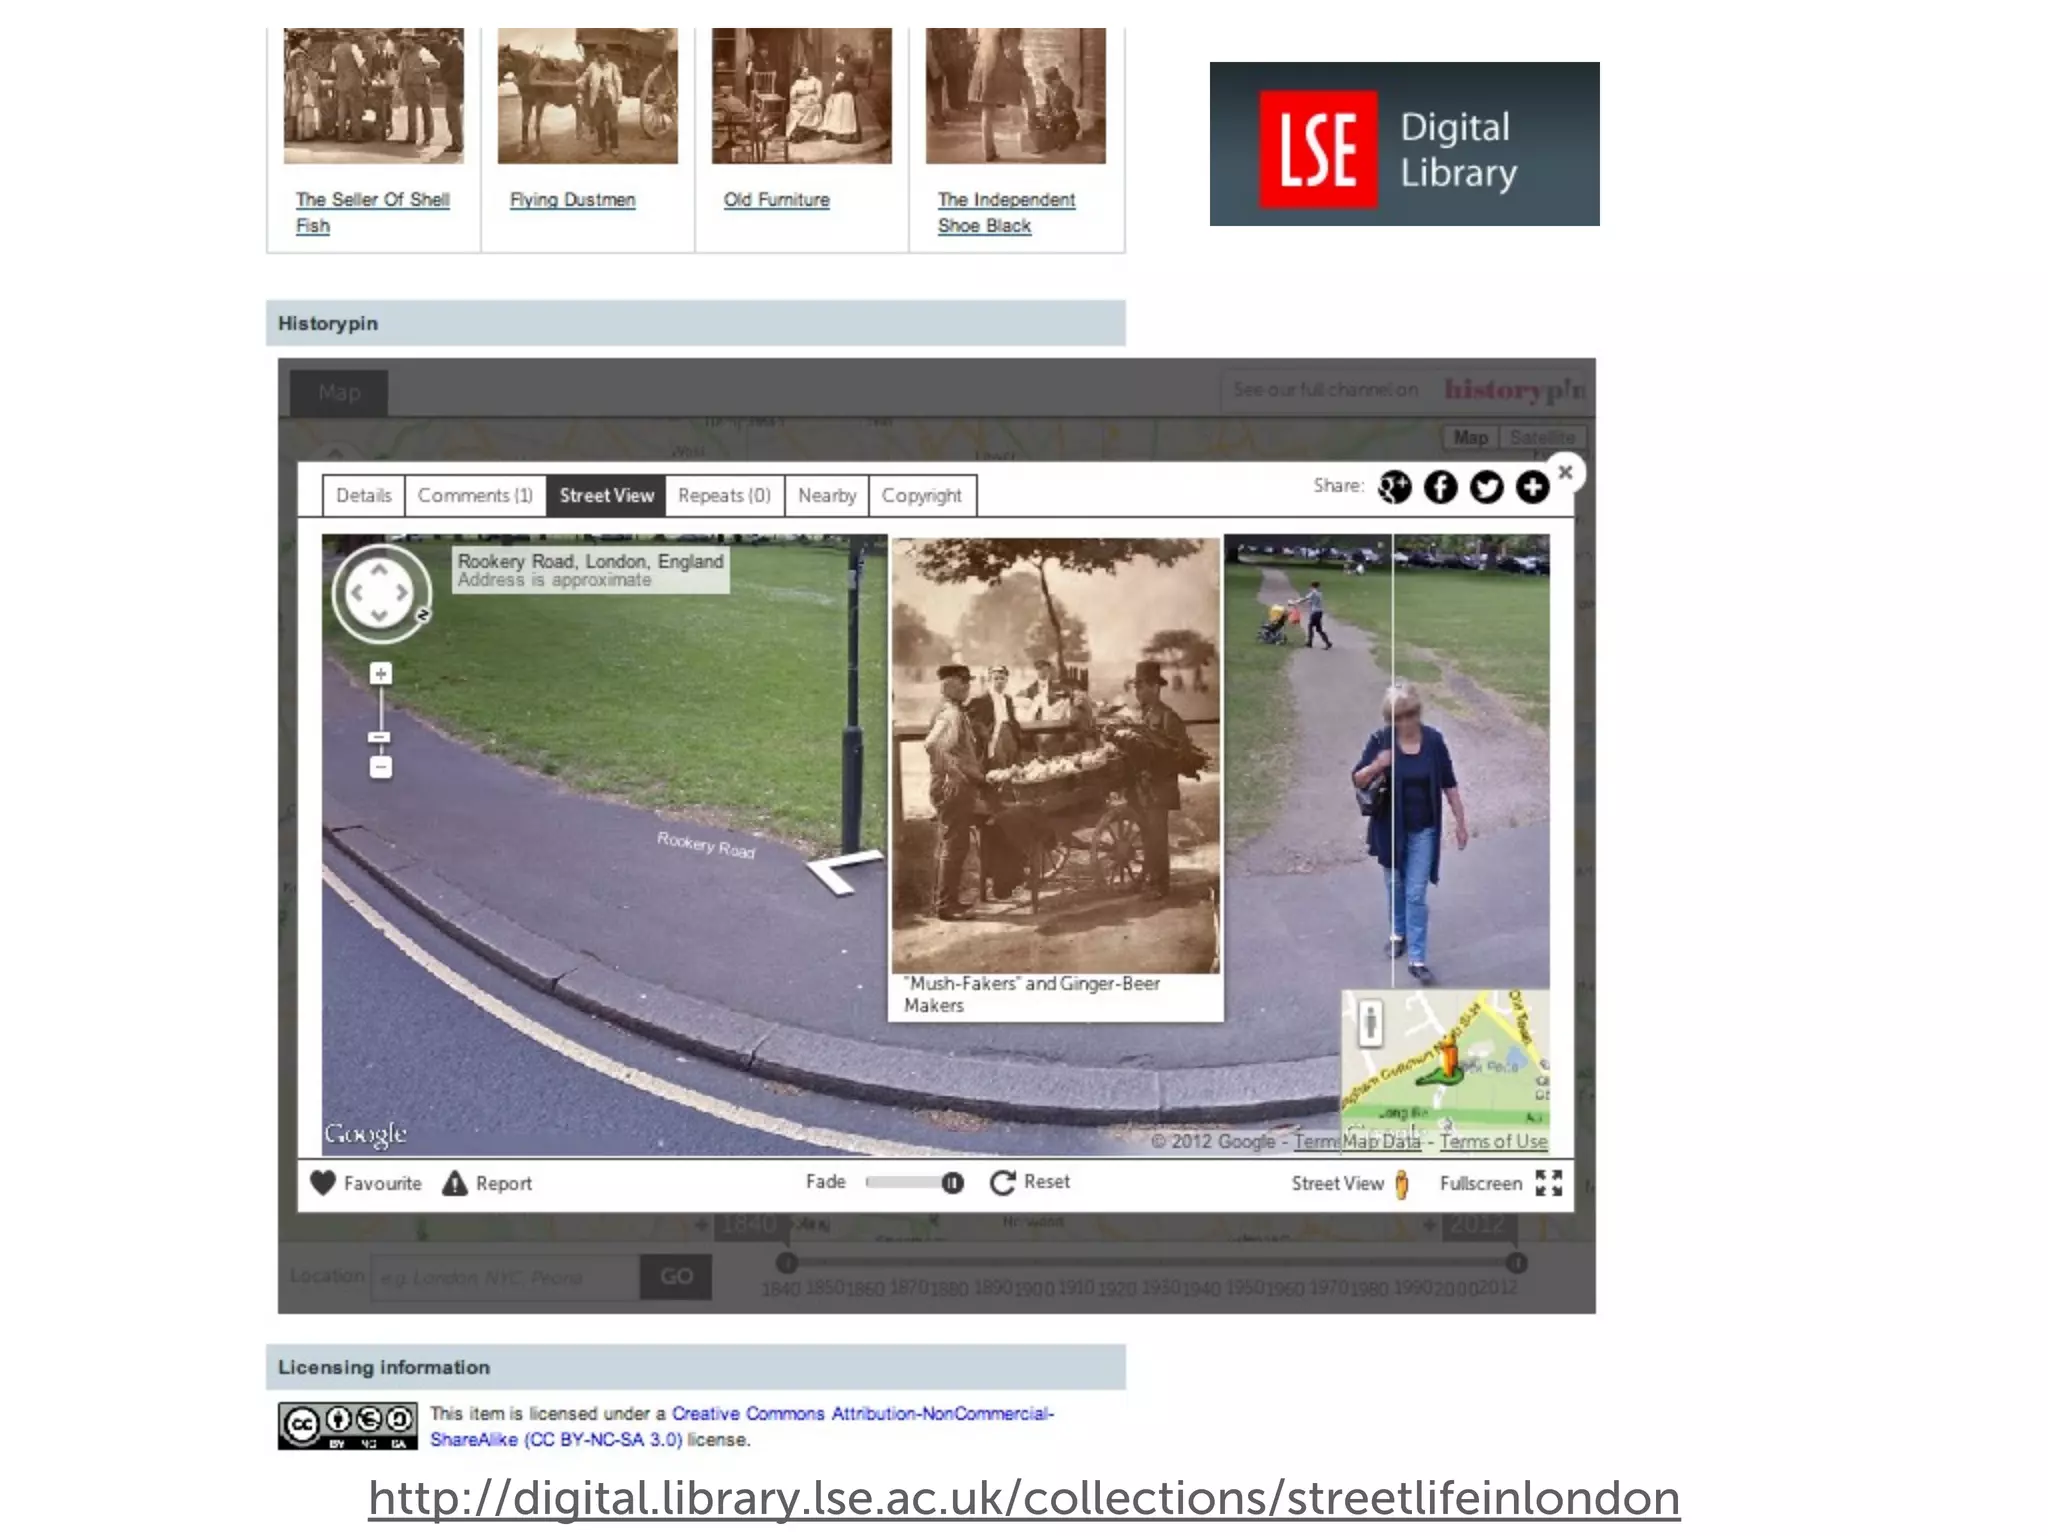This screenshot has height=1536, width=2048.
Task: Share on Facebook icon
Action: tap(1440, 487)
